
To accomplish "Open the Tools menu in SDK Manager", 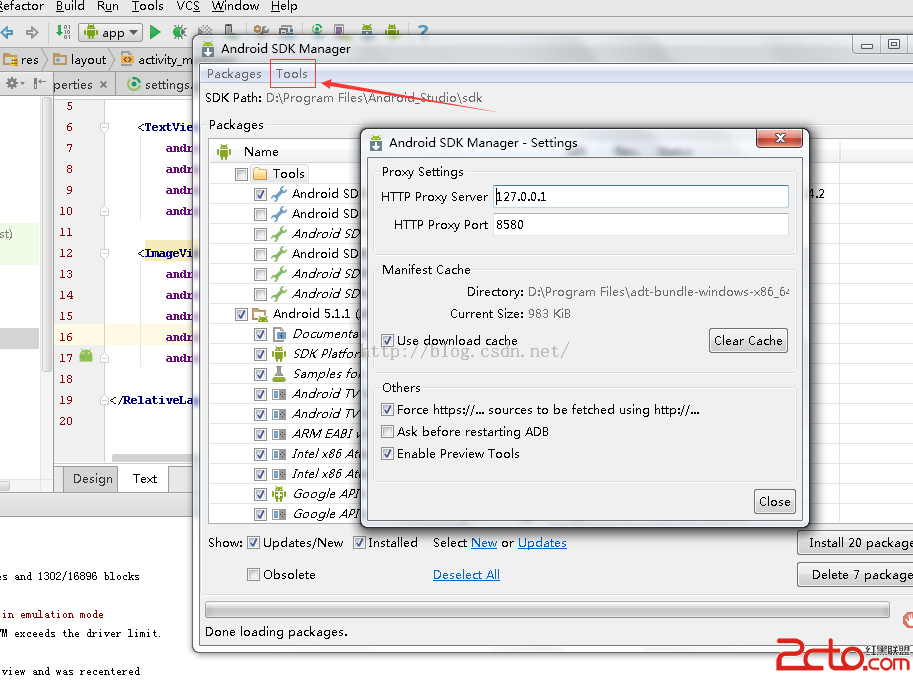I will coord(292,74).
